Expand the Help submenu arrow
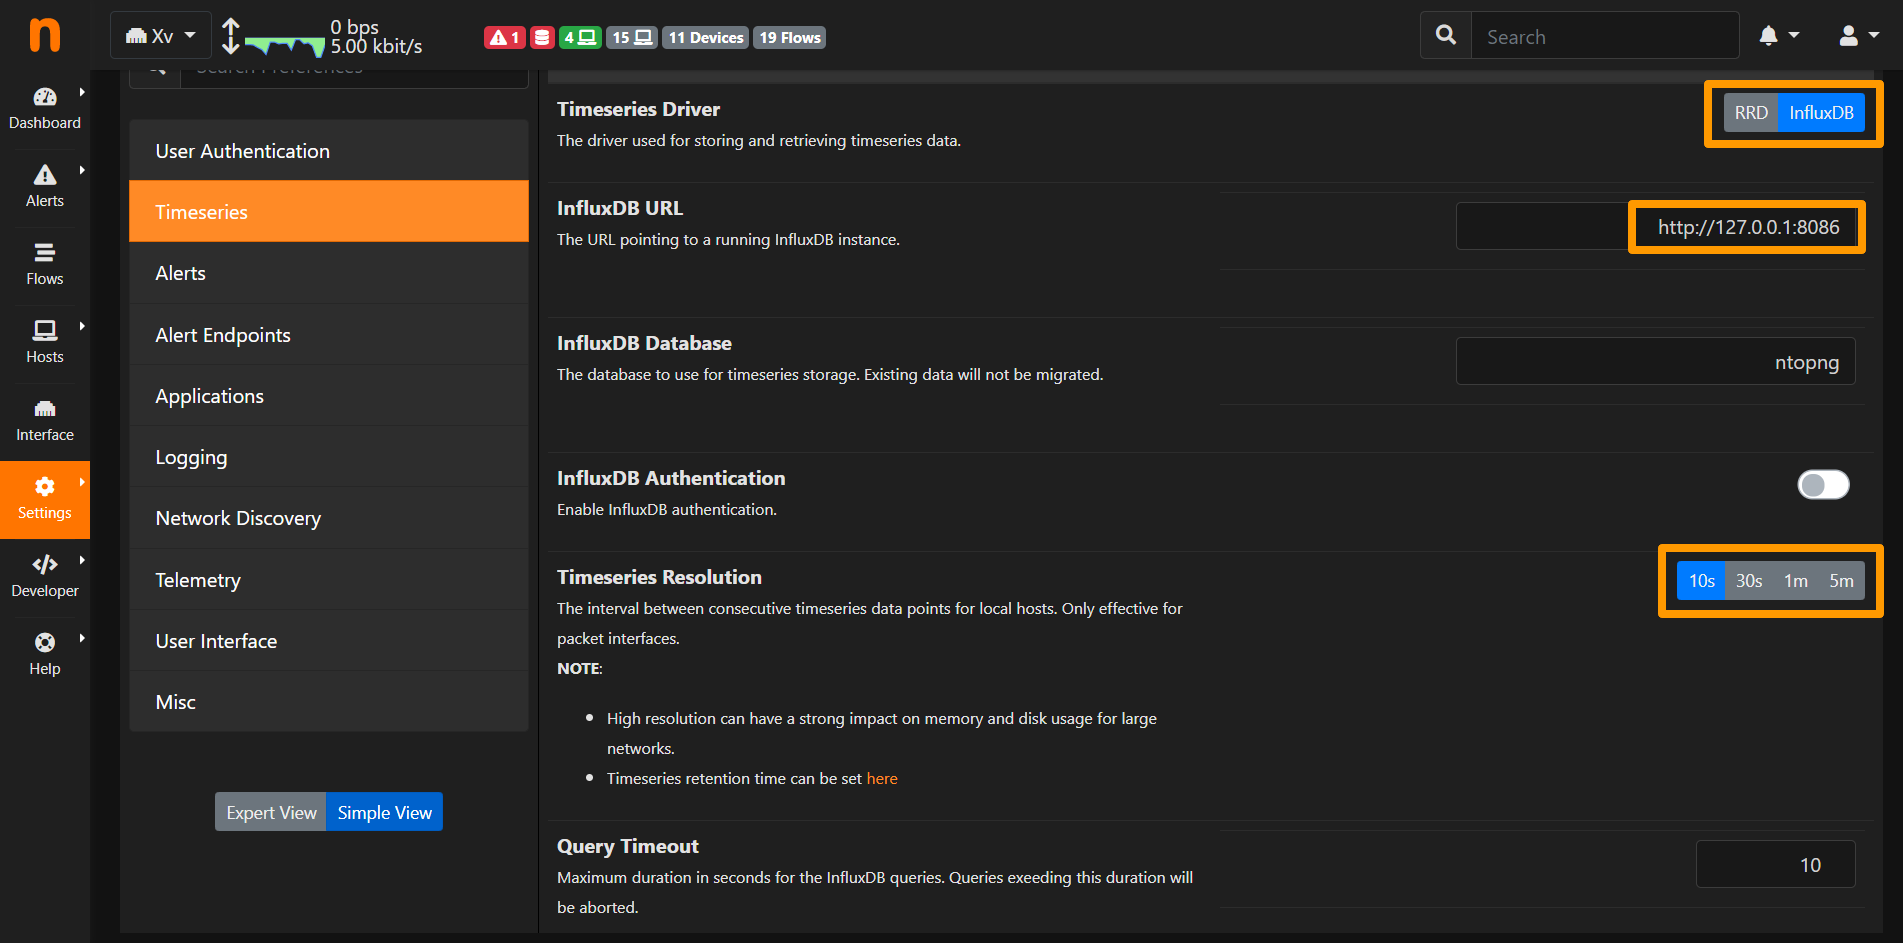 (x=82, y=638)
